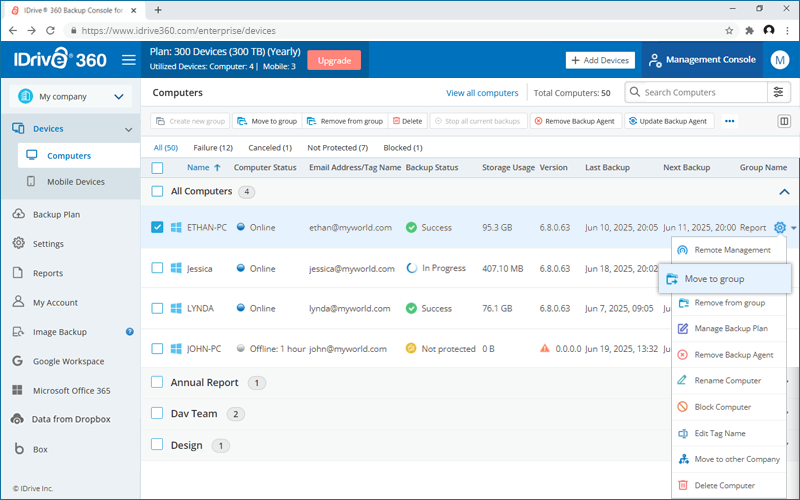
Task: Open a new browser tab
Action: click(158, 10)
